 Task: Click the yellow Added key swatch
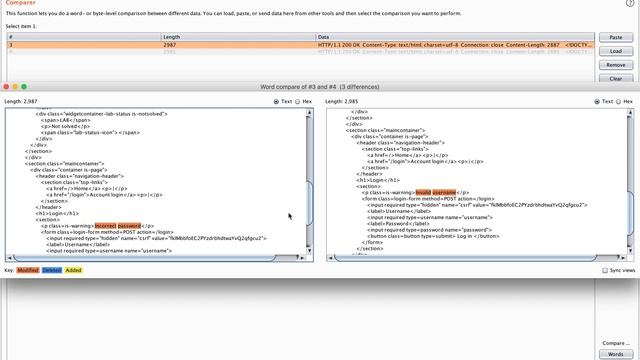click(x=73, y=270)
